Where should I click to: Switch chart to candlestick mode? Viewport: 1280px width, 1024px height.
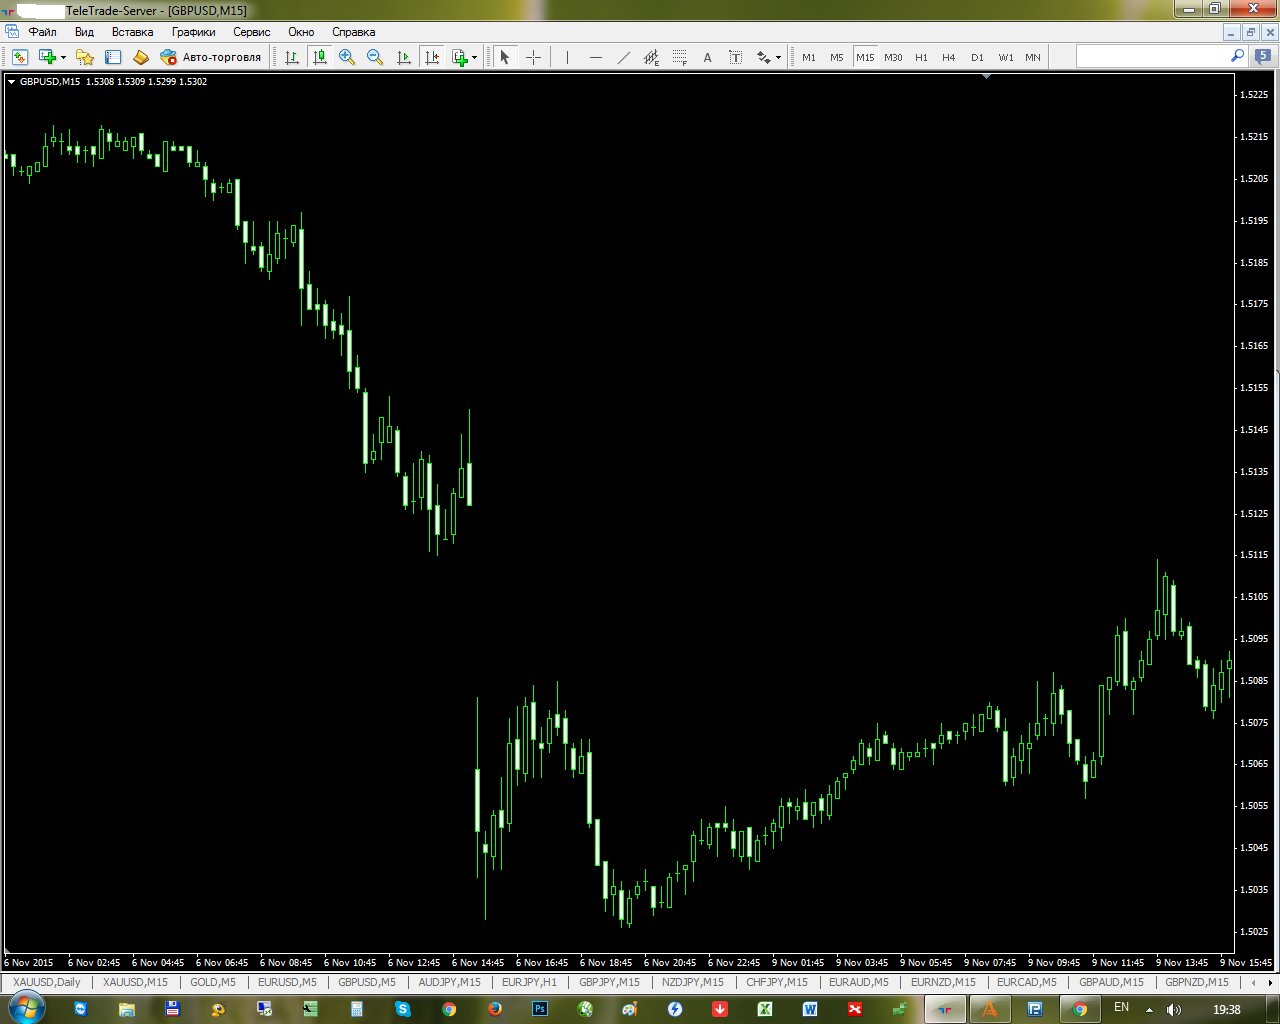(319, 57)
